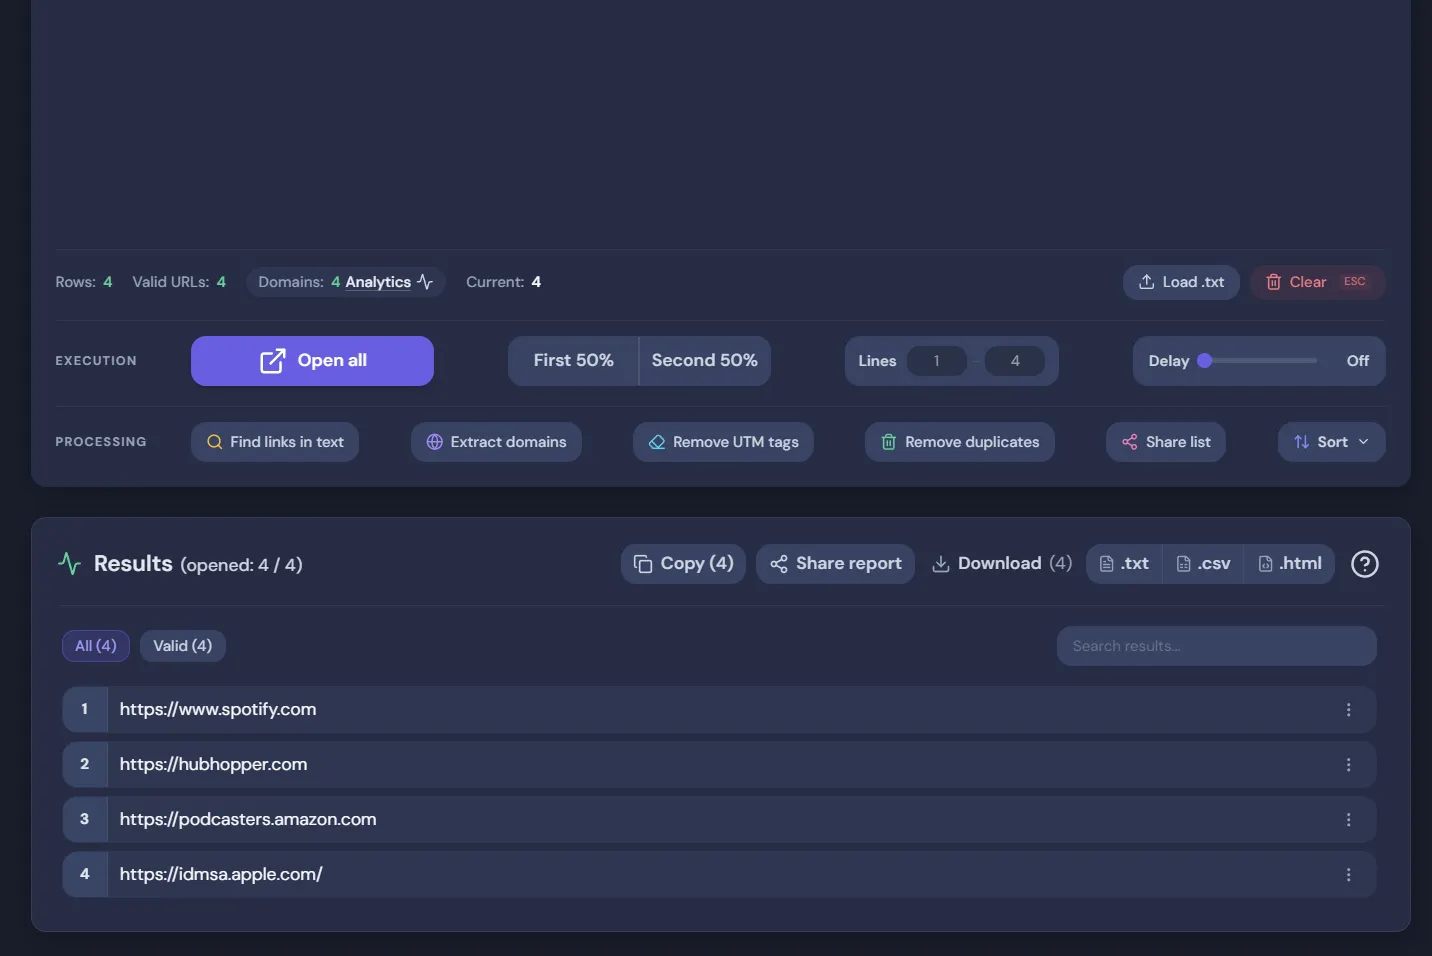Open https://www.spotify.com link

click(x=218, y=710)
